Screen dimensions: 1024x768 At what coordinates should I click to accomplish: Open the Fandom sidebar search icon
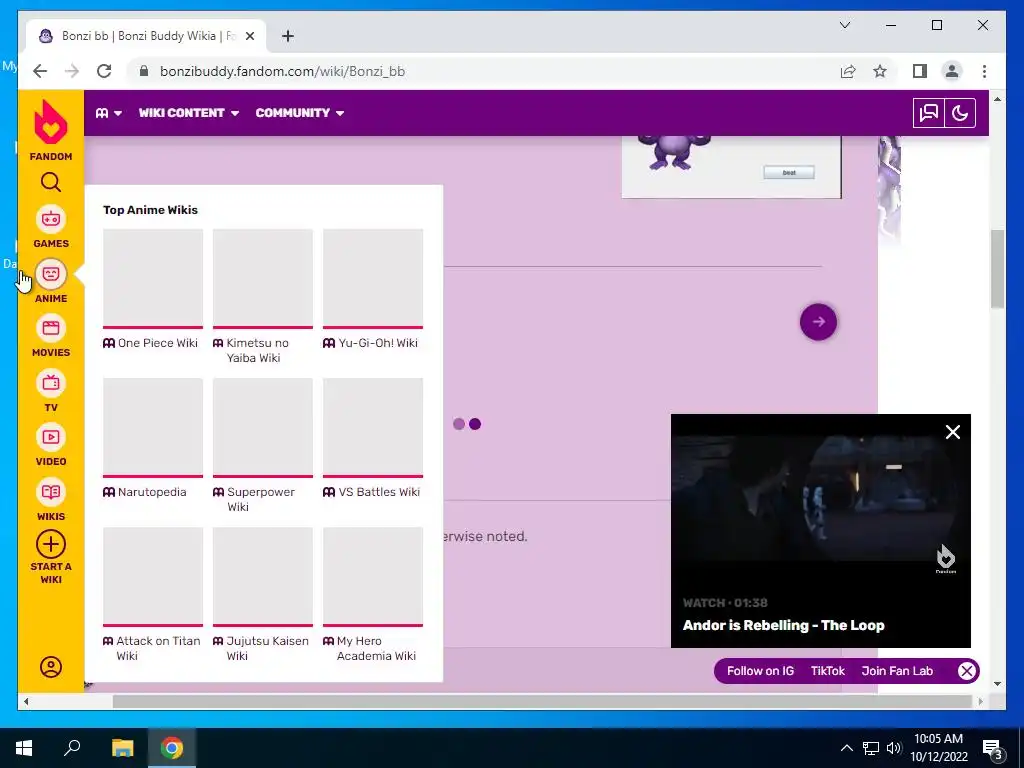(x=51, y=182)
